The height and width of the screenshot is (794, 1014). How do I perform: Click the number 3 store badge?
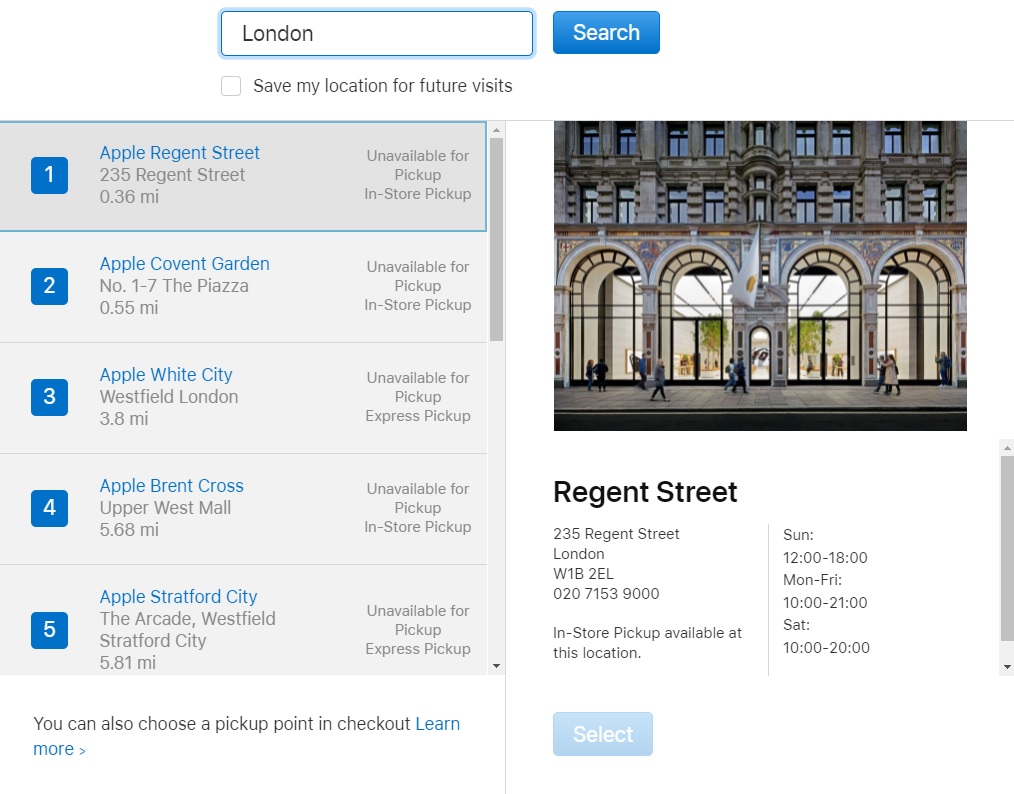pyautogui.click(x=49, y=397)
